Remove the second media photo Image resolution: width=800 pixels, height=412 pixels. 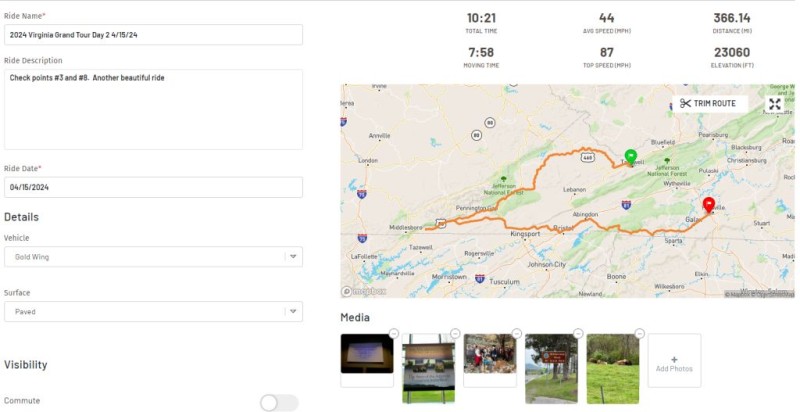[455, 333]
